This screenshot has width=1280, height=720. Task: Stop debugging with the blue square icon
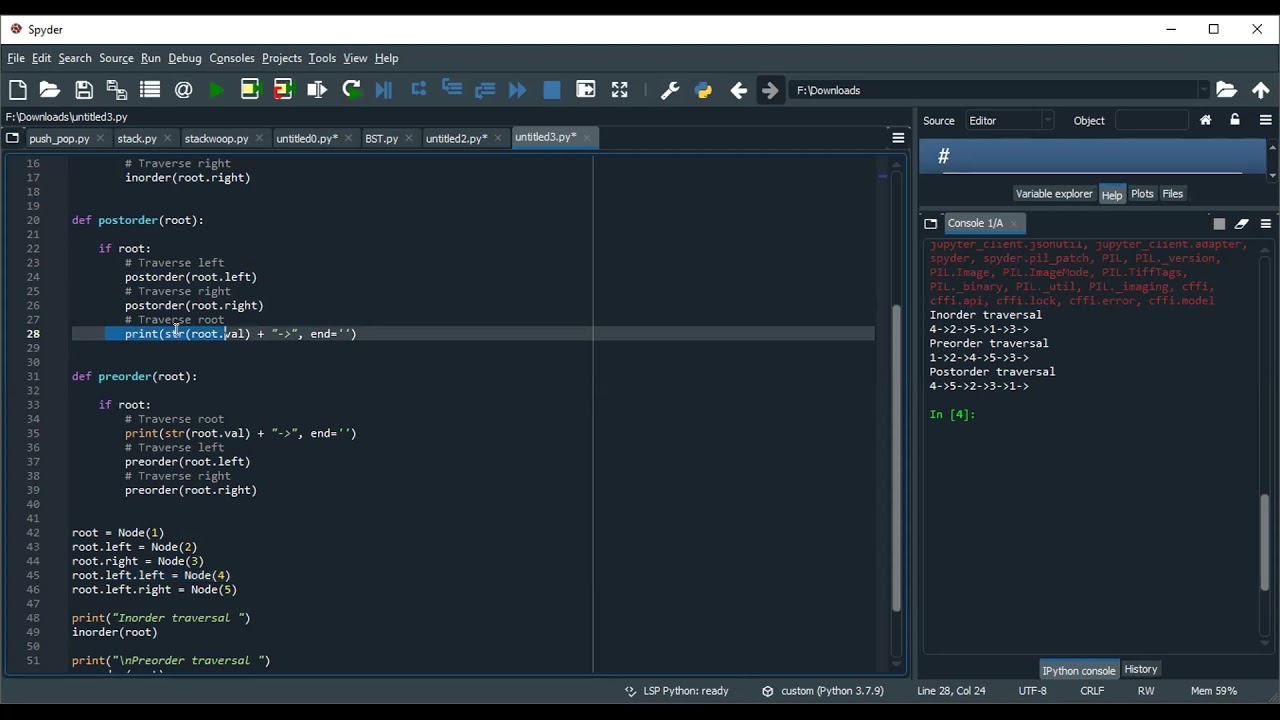[x=552, y=90]
